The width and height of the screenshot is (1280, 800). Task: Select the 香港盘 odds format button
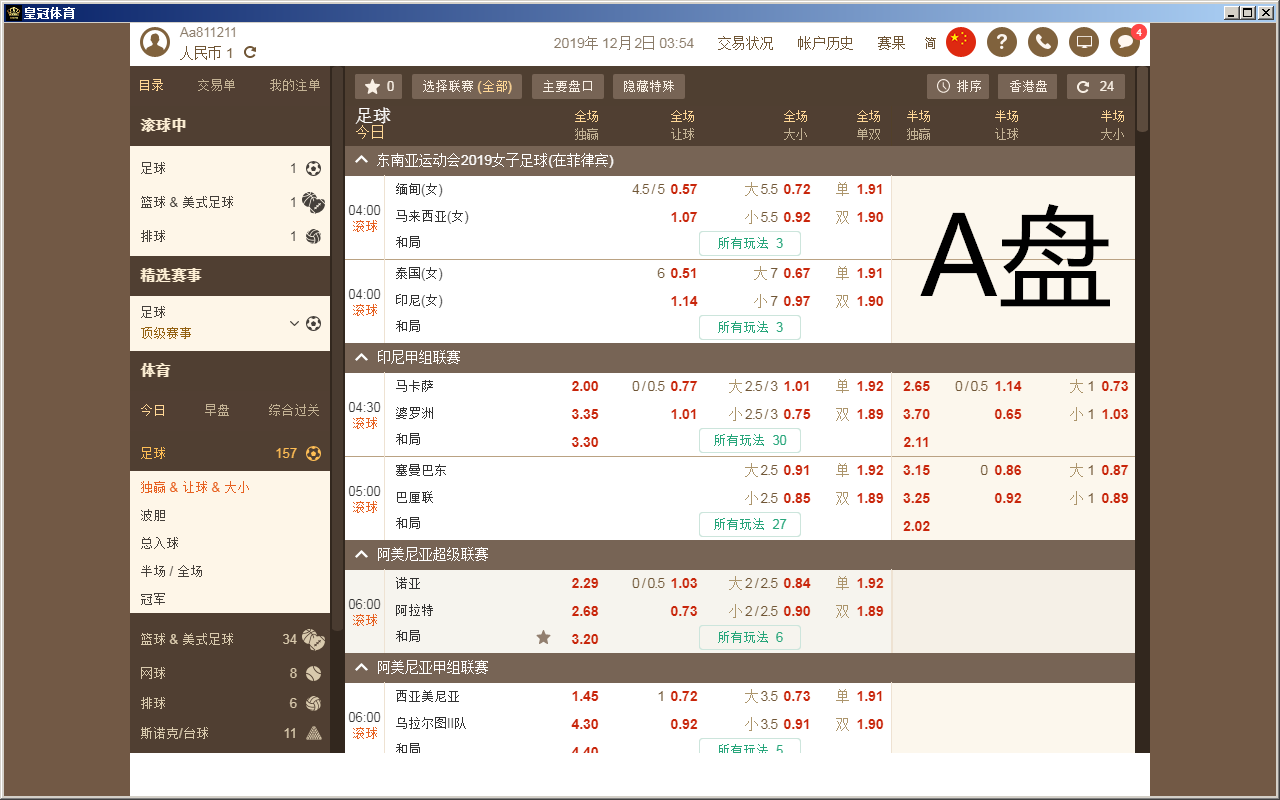[1027, 86]
